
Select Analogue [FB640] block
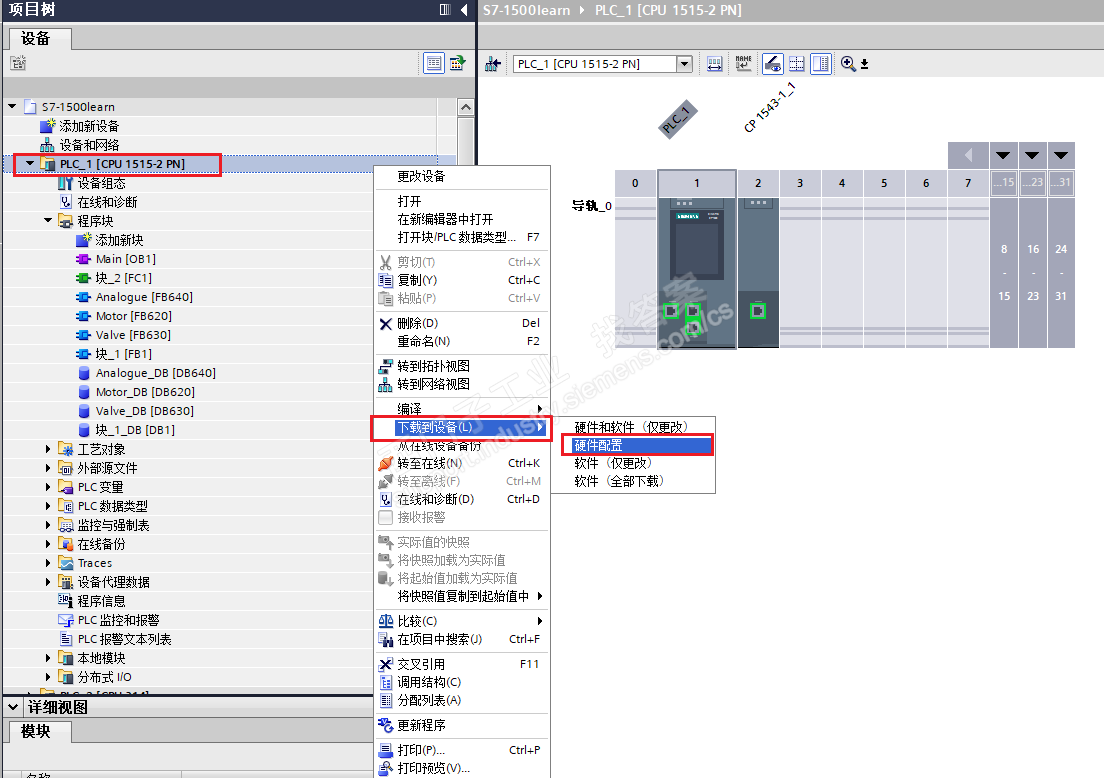point(144,297)
